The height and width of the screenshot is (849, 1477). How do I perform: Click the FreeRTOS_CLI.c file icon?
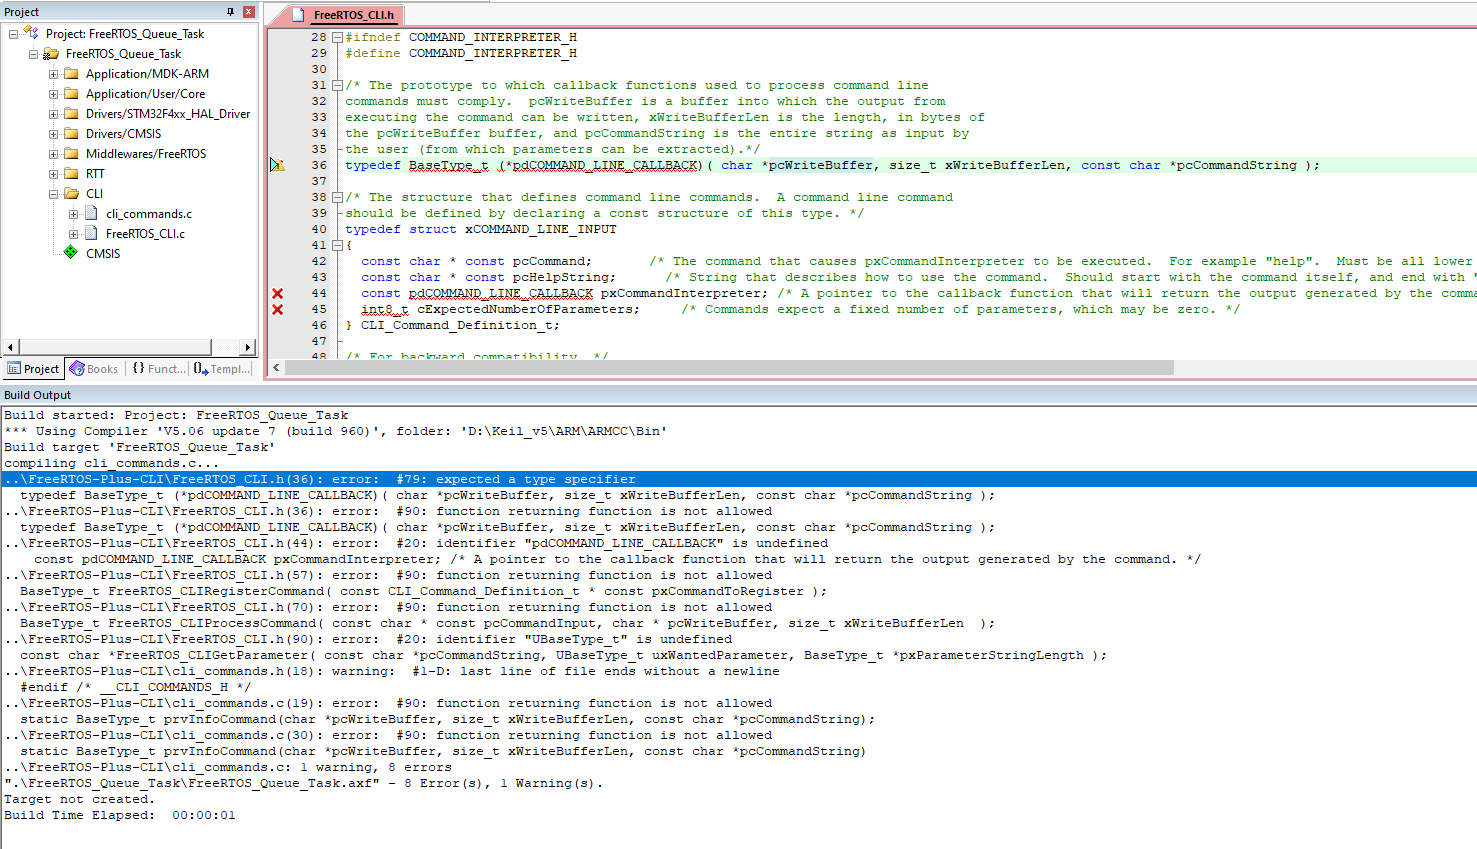91,234
